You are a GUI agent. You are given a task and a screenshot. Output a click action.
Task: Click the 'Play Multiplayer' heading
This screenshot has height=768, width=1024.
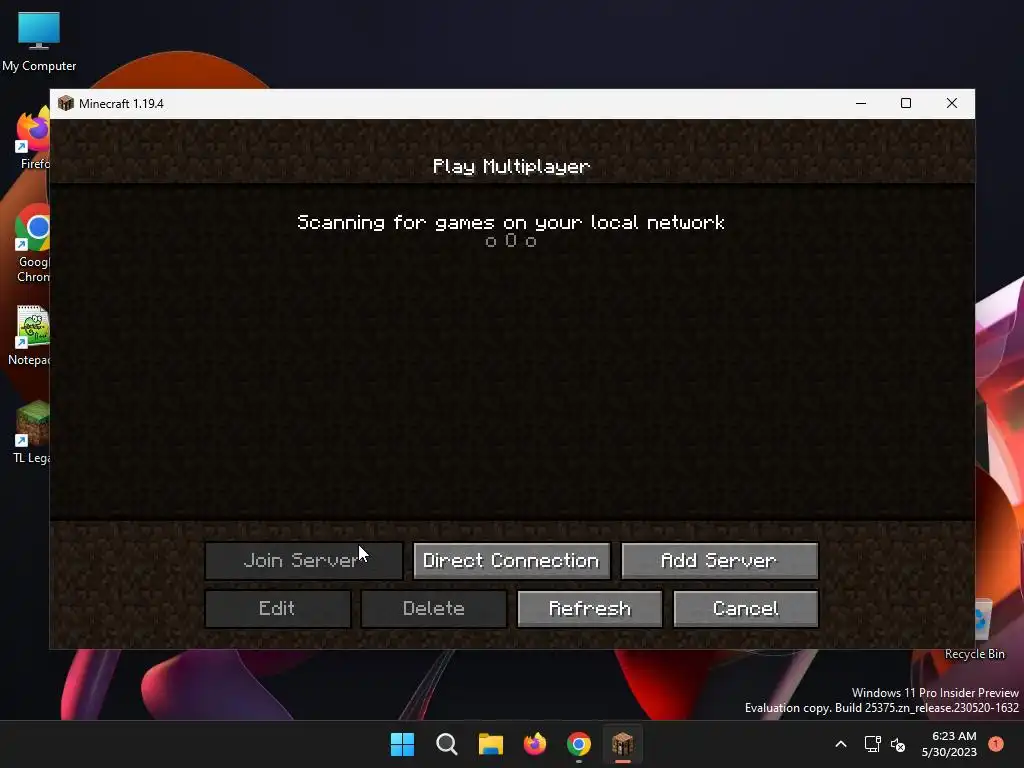pos(511,167)
